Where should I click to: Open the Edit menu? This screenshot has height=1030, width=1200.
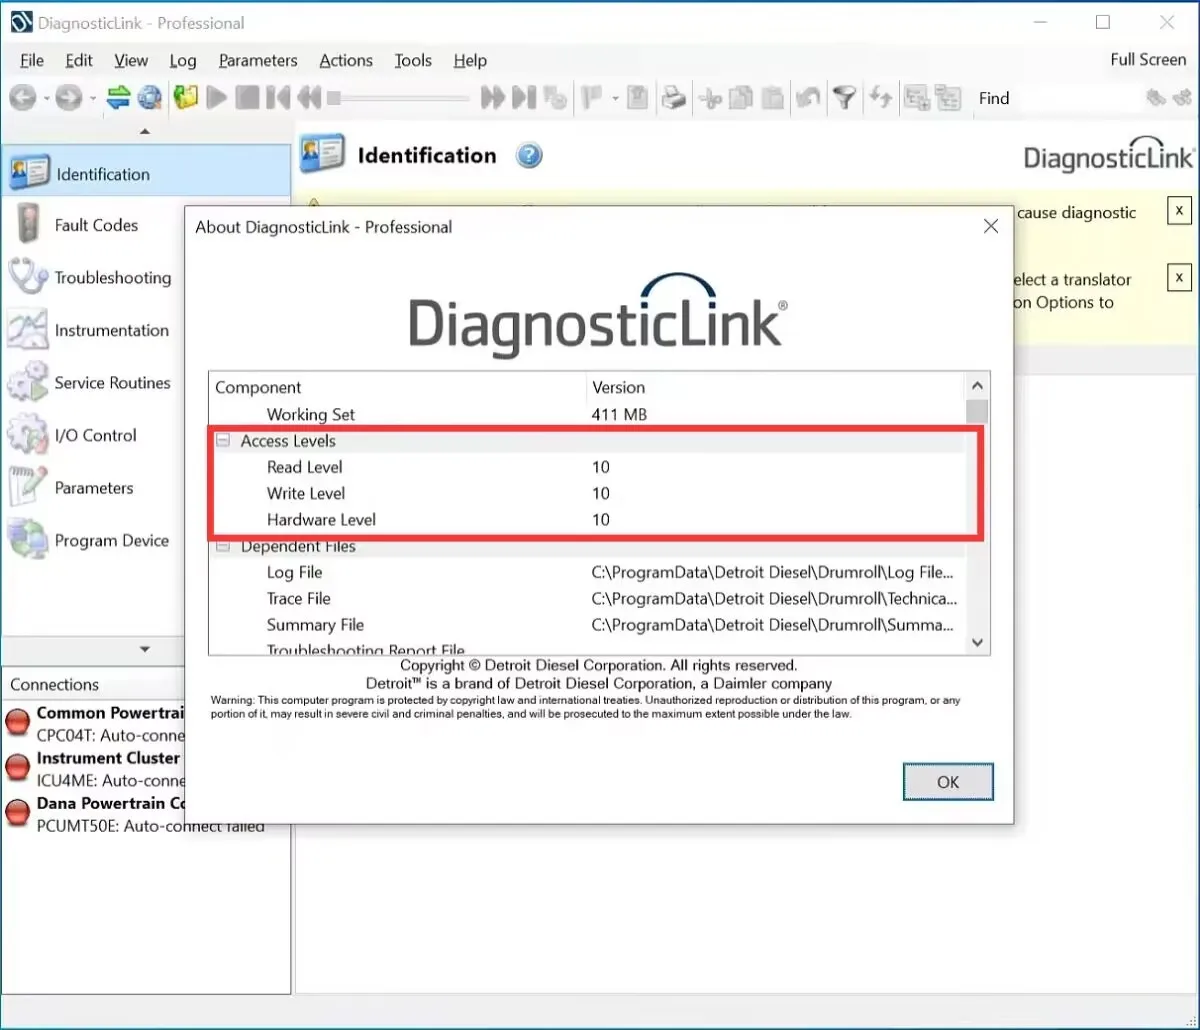(79, 60)
